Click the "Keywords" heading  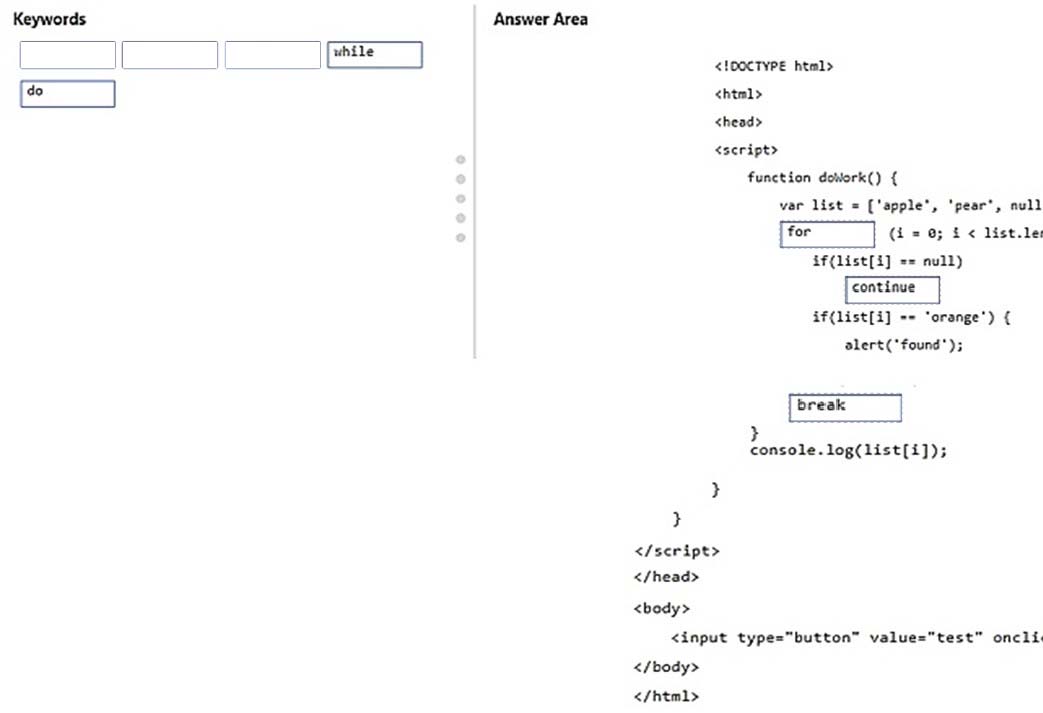(49, 19)
